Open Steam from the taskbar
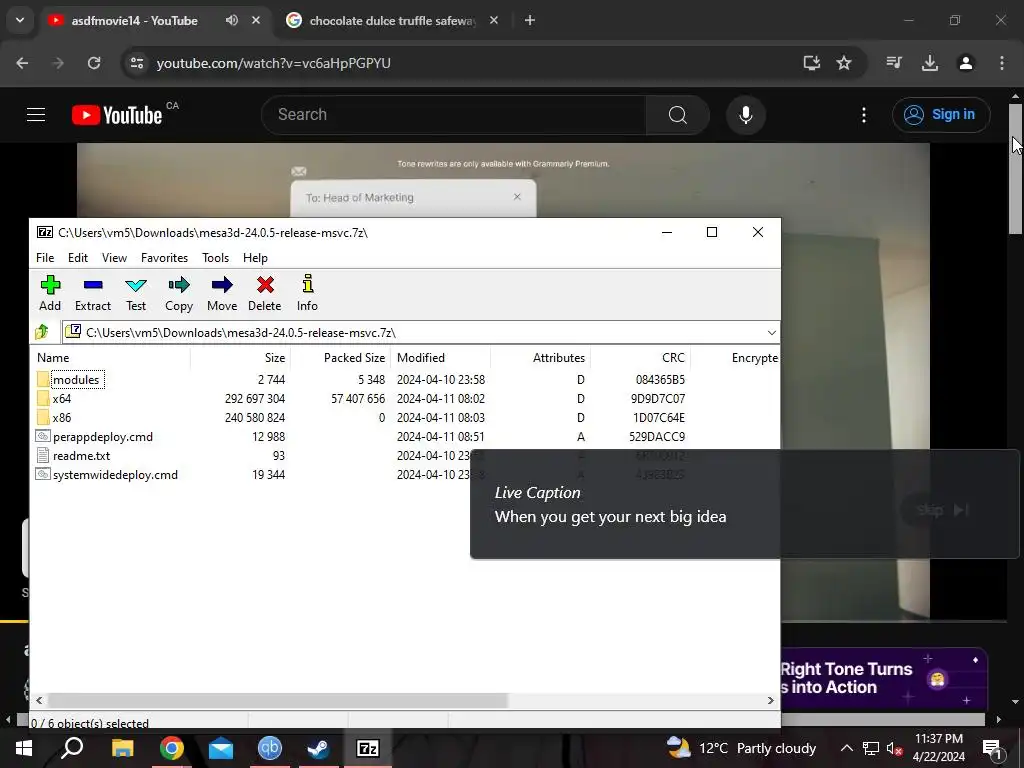1024x768 pixels. [x=319, y=748]
